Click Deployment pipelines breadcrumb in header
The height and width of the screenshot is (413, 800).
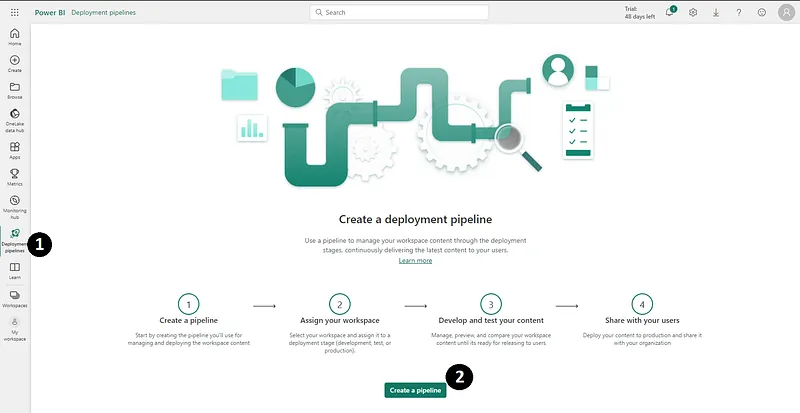(x=104, y=12)
